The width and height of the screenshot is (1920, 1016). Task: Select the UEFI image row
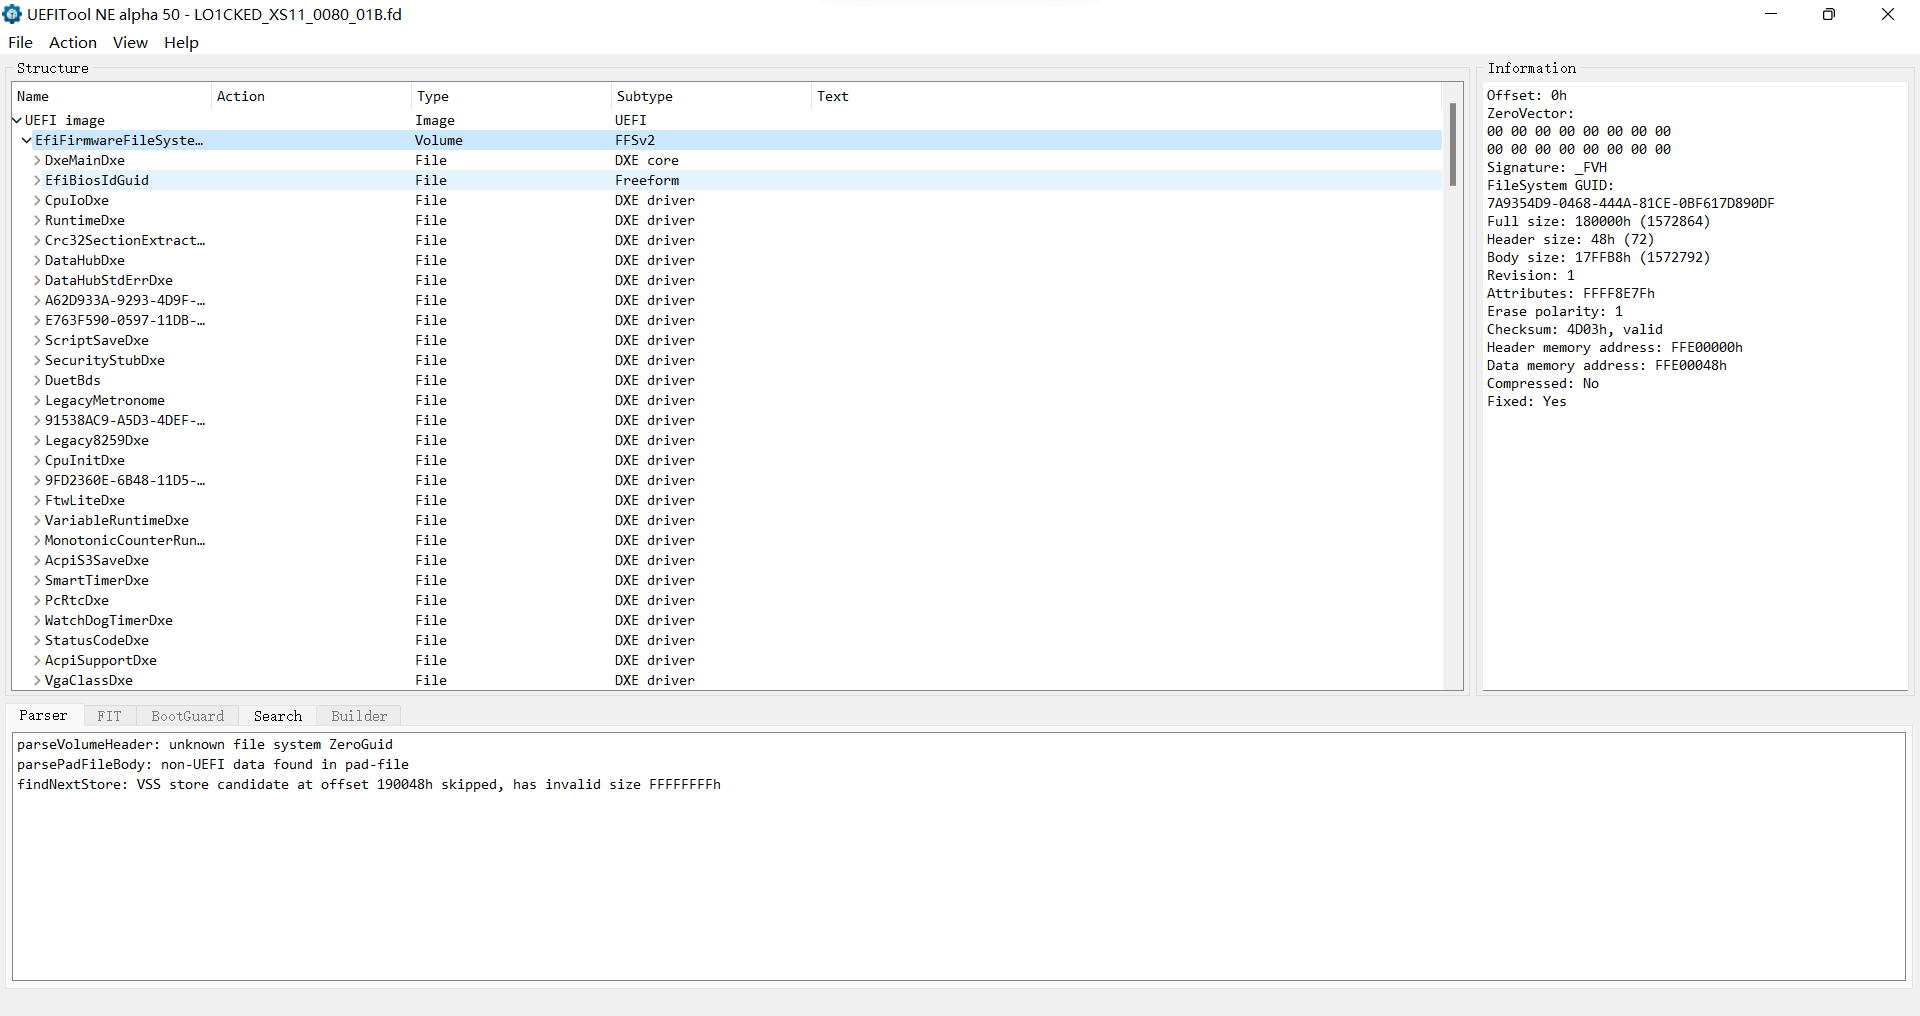coord(727,120)
